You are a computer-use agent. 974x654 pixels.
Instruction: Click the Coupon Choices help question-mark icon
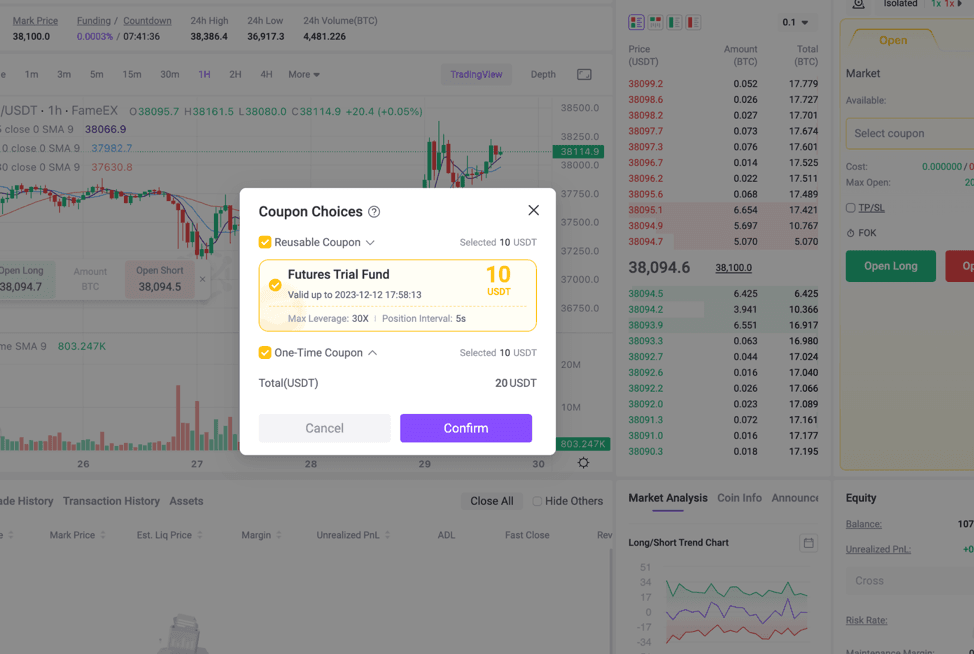(374, 212)
